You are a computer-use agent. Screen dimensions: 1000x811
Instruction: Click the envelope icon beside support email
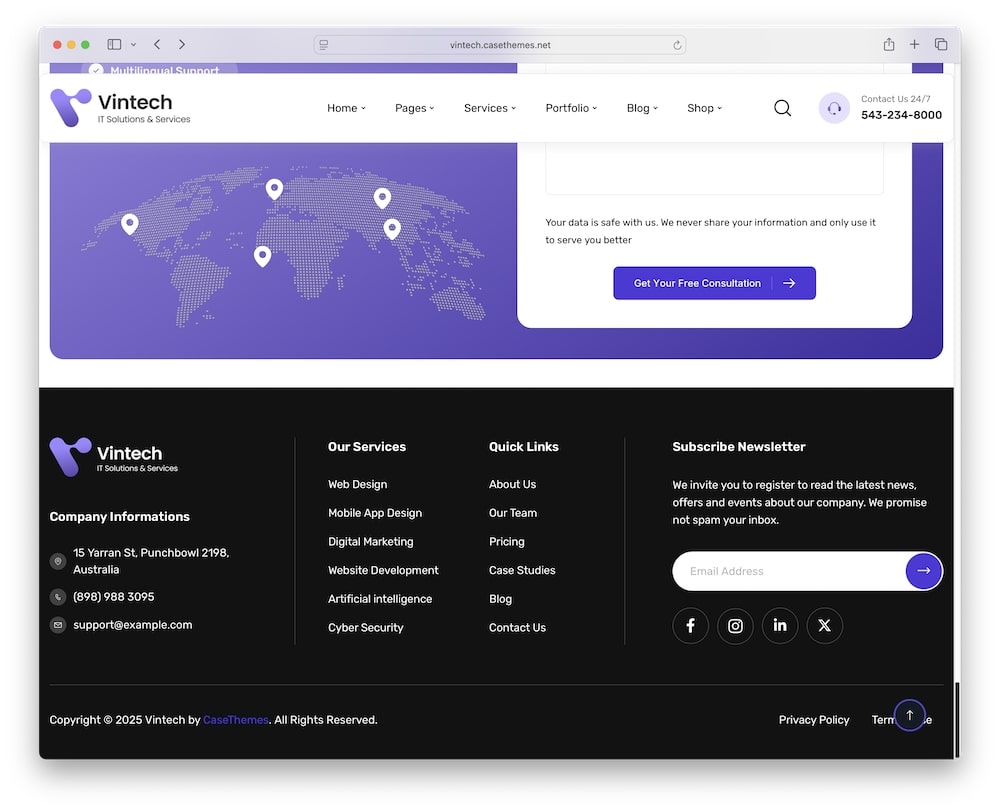pos(58,625)
